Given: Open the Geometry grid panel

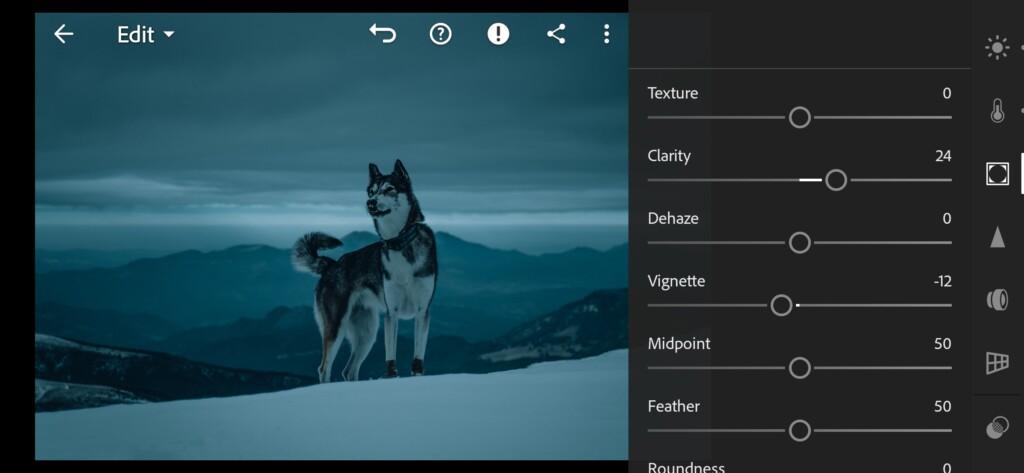Looking at the screenshot, I should click(997, 363).
